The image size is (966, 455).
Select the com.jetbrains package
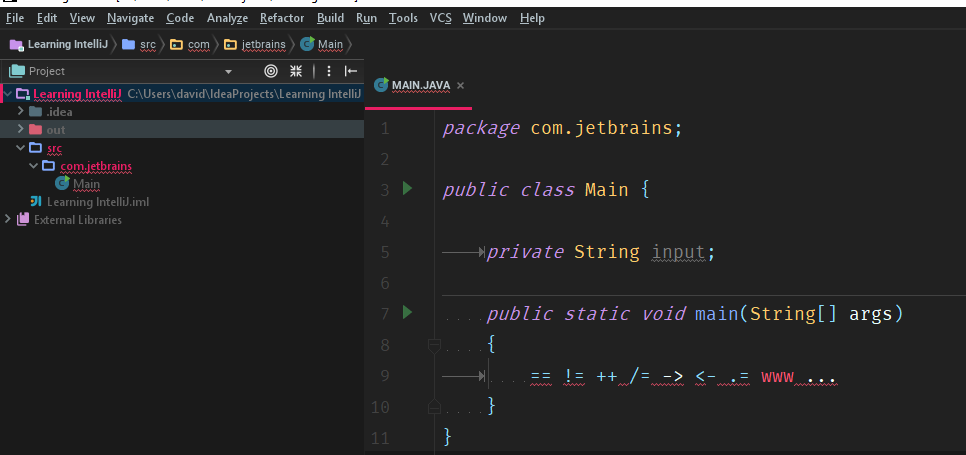pos(96,166)
